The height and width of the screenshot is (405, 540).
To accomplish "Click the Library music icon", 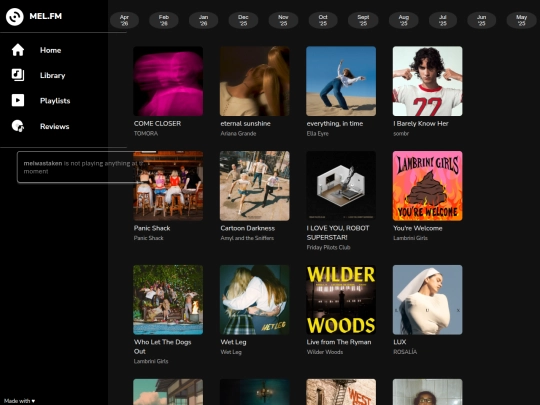I will 18,75.
